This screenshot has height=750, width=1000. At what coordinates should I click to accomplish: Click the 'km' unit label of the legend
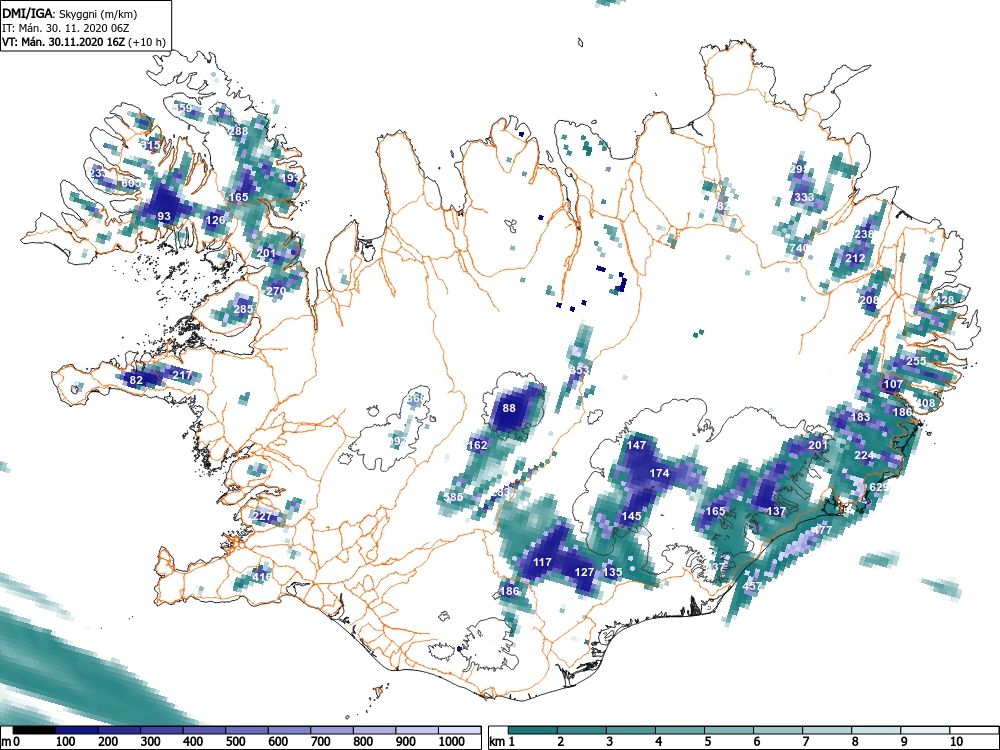click(497, 741)
